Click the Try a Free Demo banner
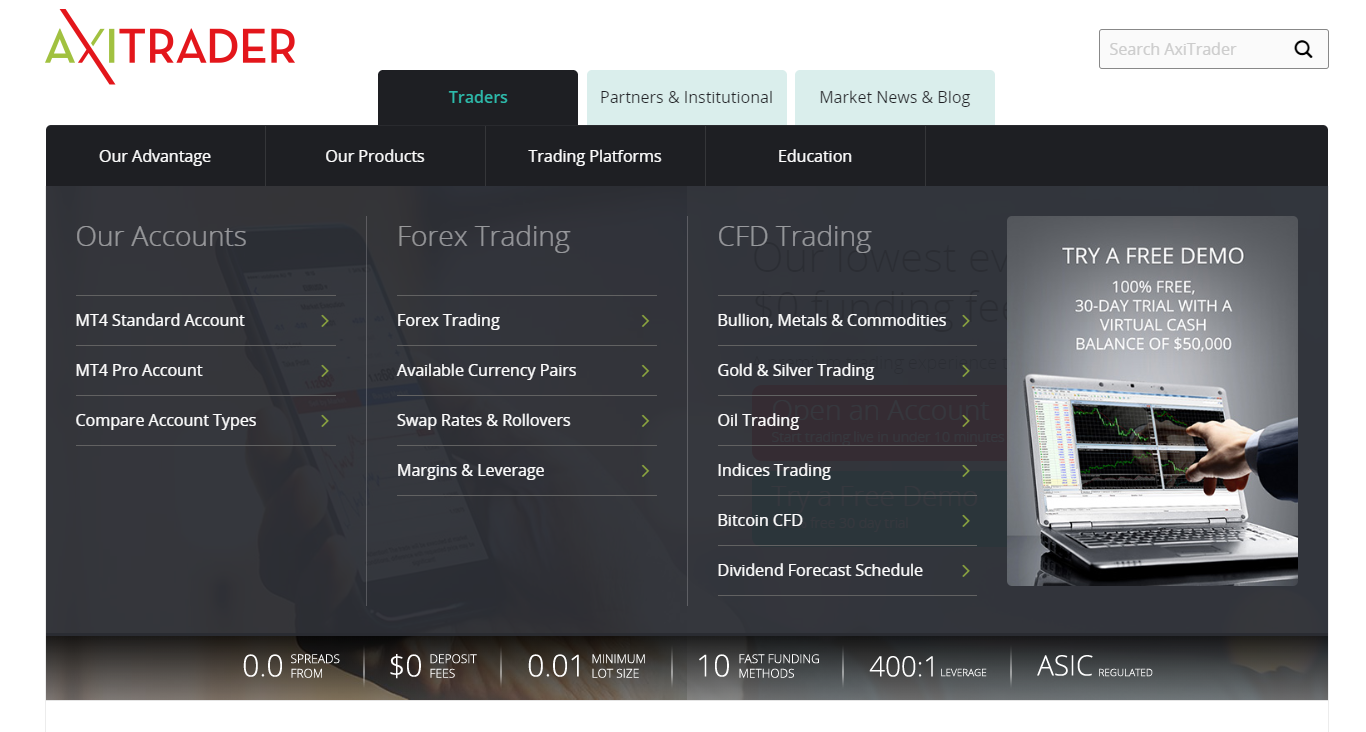The image size is (1366, 732). point(1152,401)
